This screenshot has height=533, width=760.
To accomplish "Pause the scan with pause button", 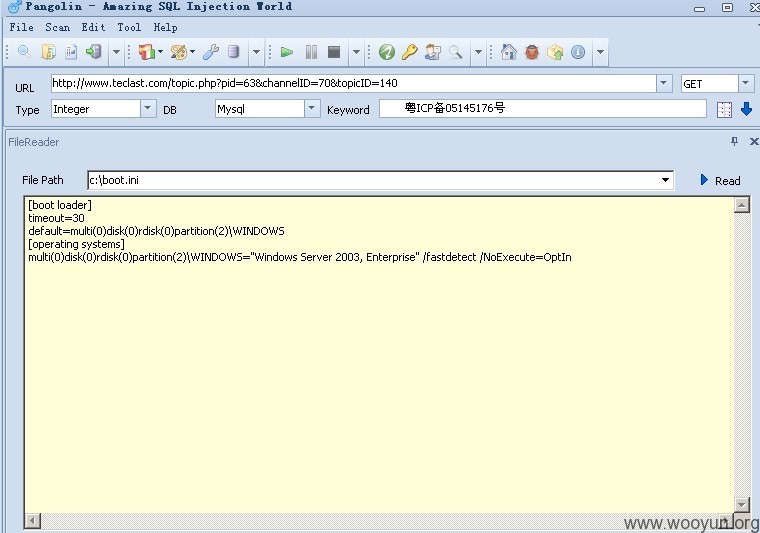I will click(311, 52).
